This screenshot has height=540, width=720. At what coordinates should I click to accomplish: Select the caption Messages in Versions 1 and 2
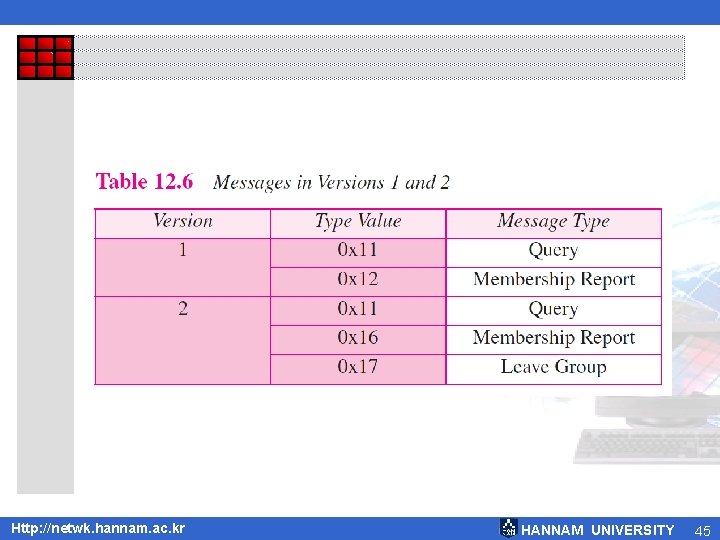click(x=331, y=183)
